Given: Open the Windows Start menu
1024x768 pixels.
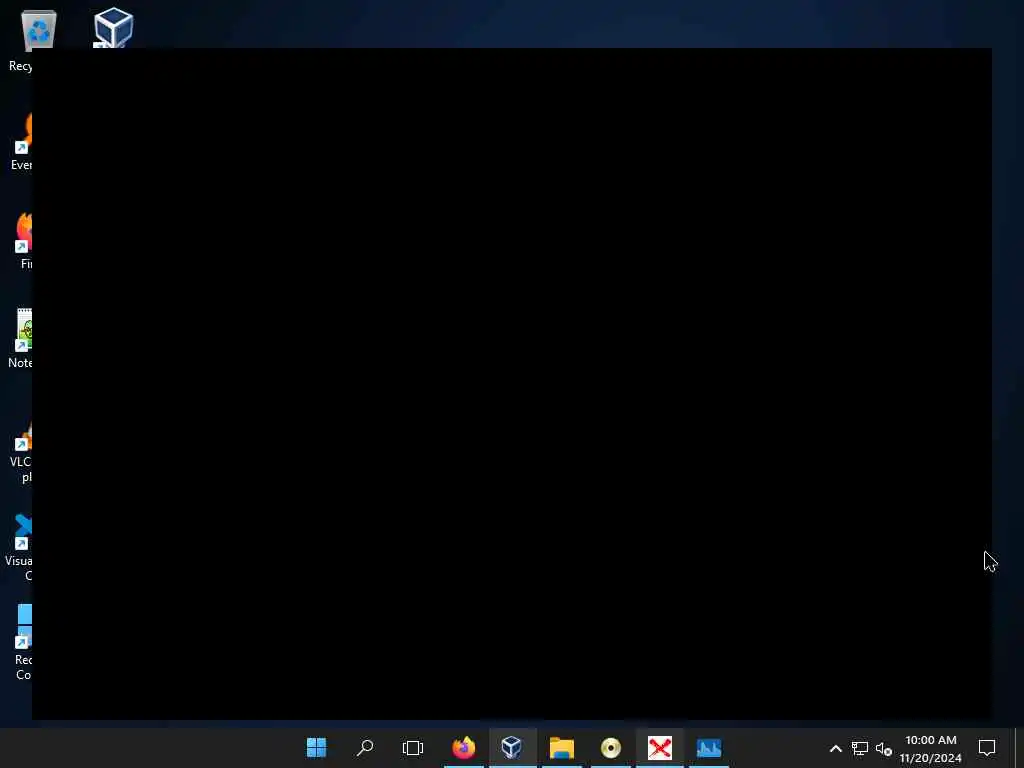Looking at the screenshot, I should [317, 747].
